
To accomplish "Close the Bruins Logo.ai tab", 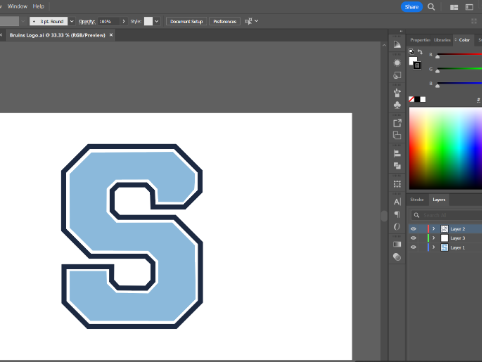I will click(111, 35).
